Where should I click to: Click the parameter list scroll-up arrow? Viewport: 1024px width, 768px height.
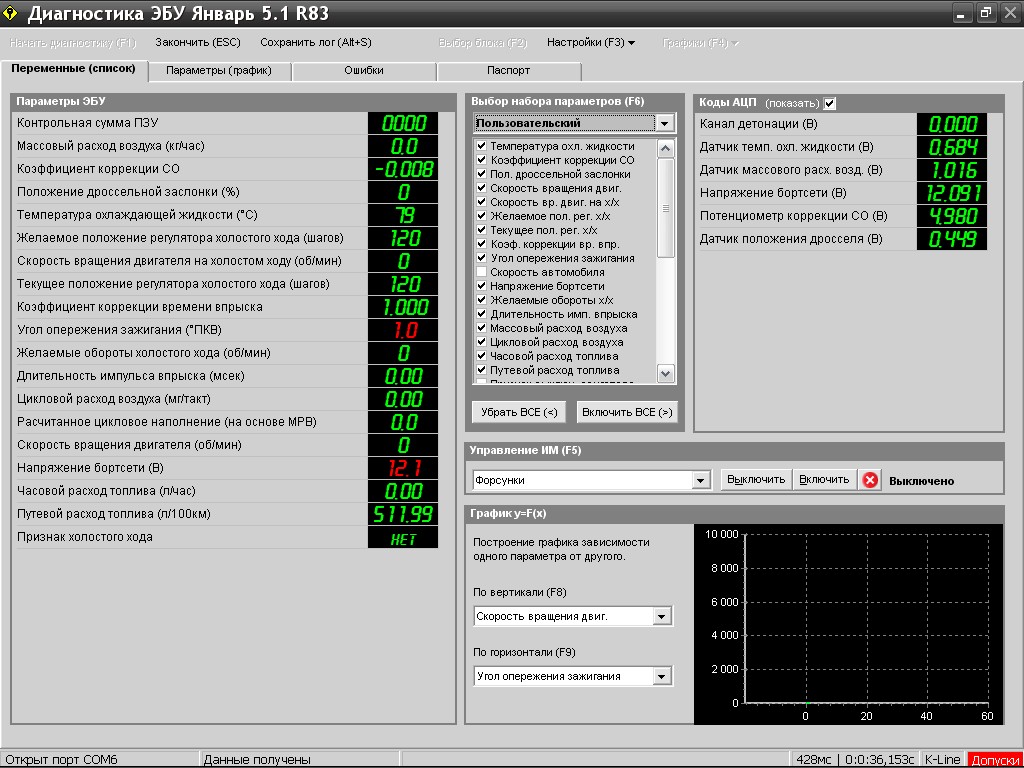tap(666, 147)
